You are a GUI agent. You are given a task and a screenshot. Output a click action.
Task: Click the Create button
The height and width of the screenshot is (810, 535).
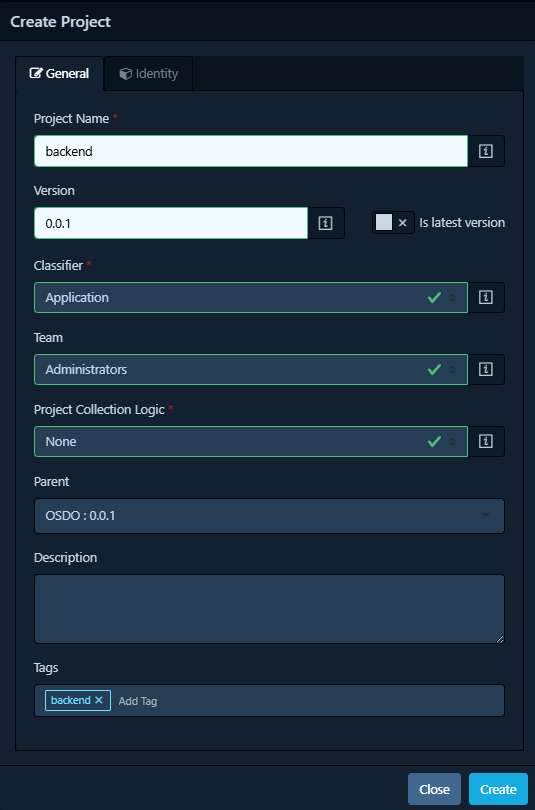click(x=498, y=789)
